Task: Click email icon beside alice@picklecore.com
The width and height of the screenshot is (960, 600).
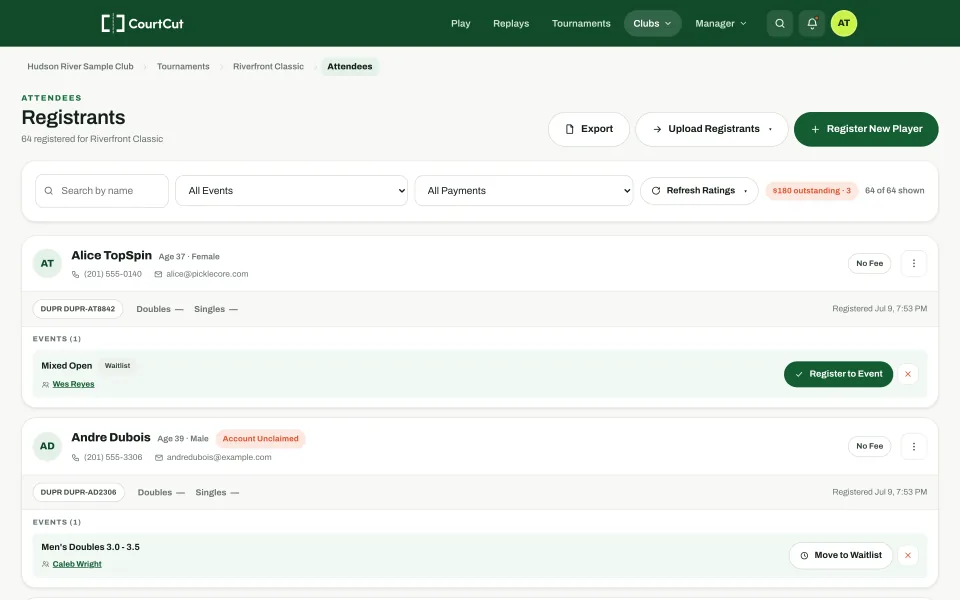Action: pyautogui.click(x=158, y=274)
